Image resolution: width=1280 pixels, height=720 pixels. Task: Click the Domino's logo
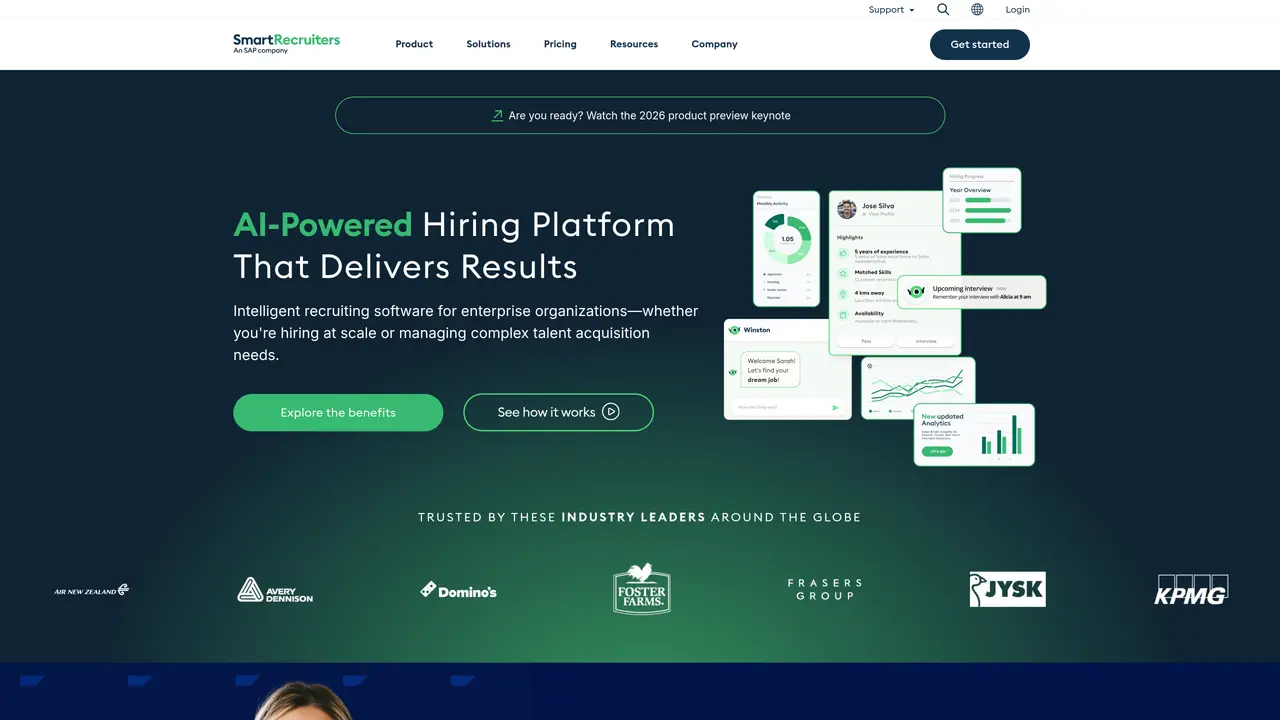[x=458, y=590]
